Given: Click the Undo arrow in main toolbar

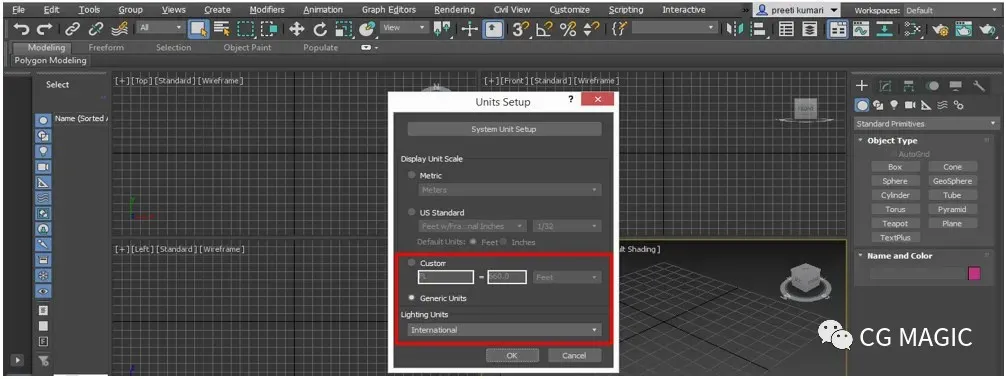Looking at the screenshot, I should click(21, 29).
